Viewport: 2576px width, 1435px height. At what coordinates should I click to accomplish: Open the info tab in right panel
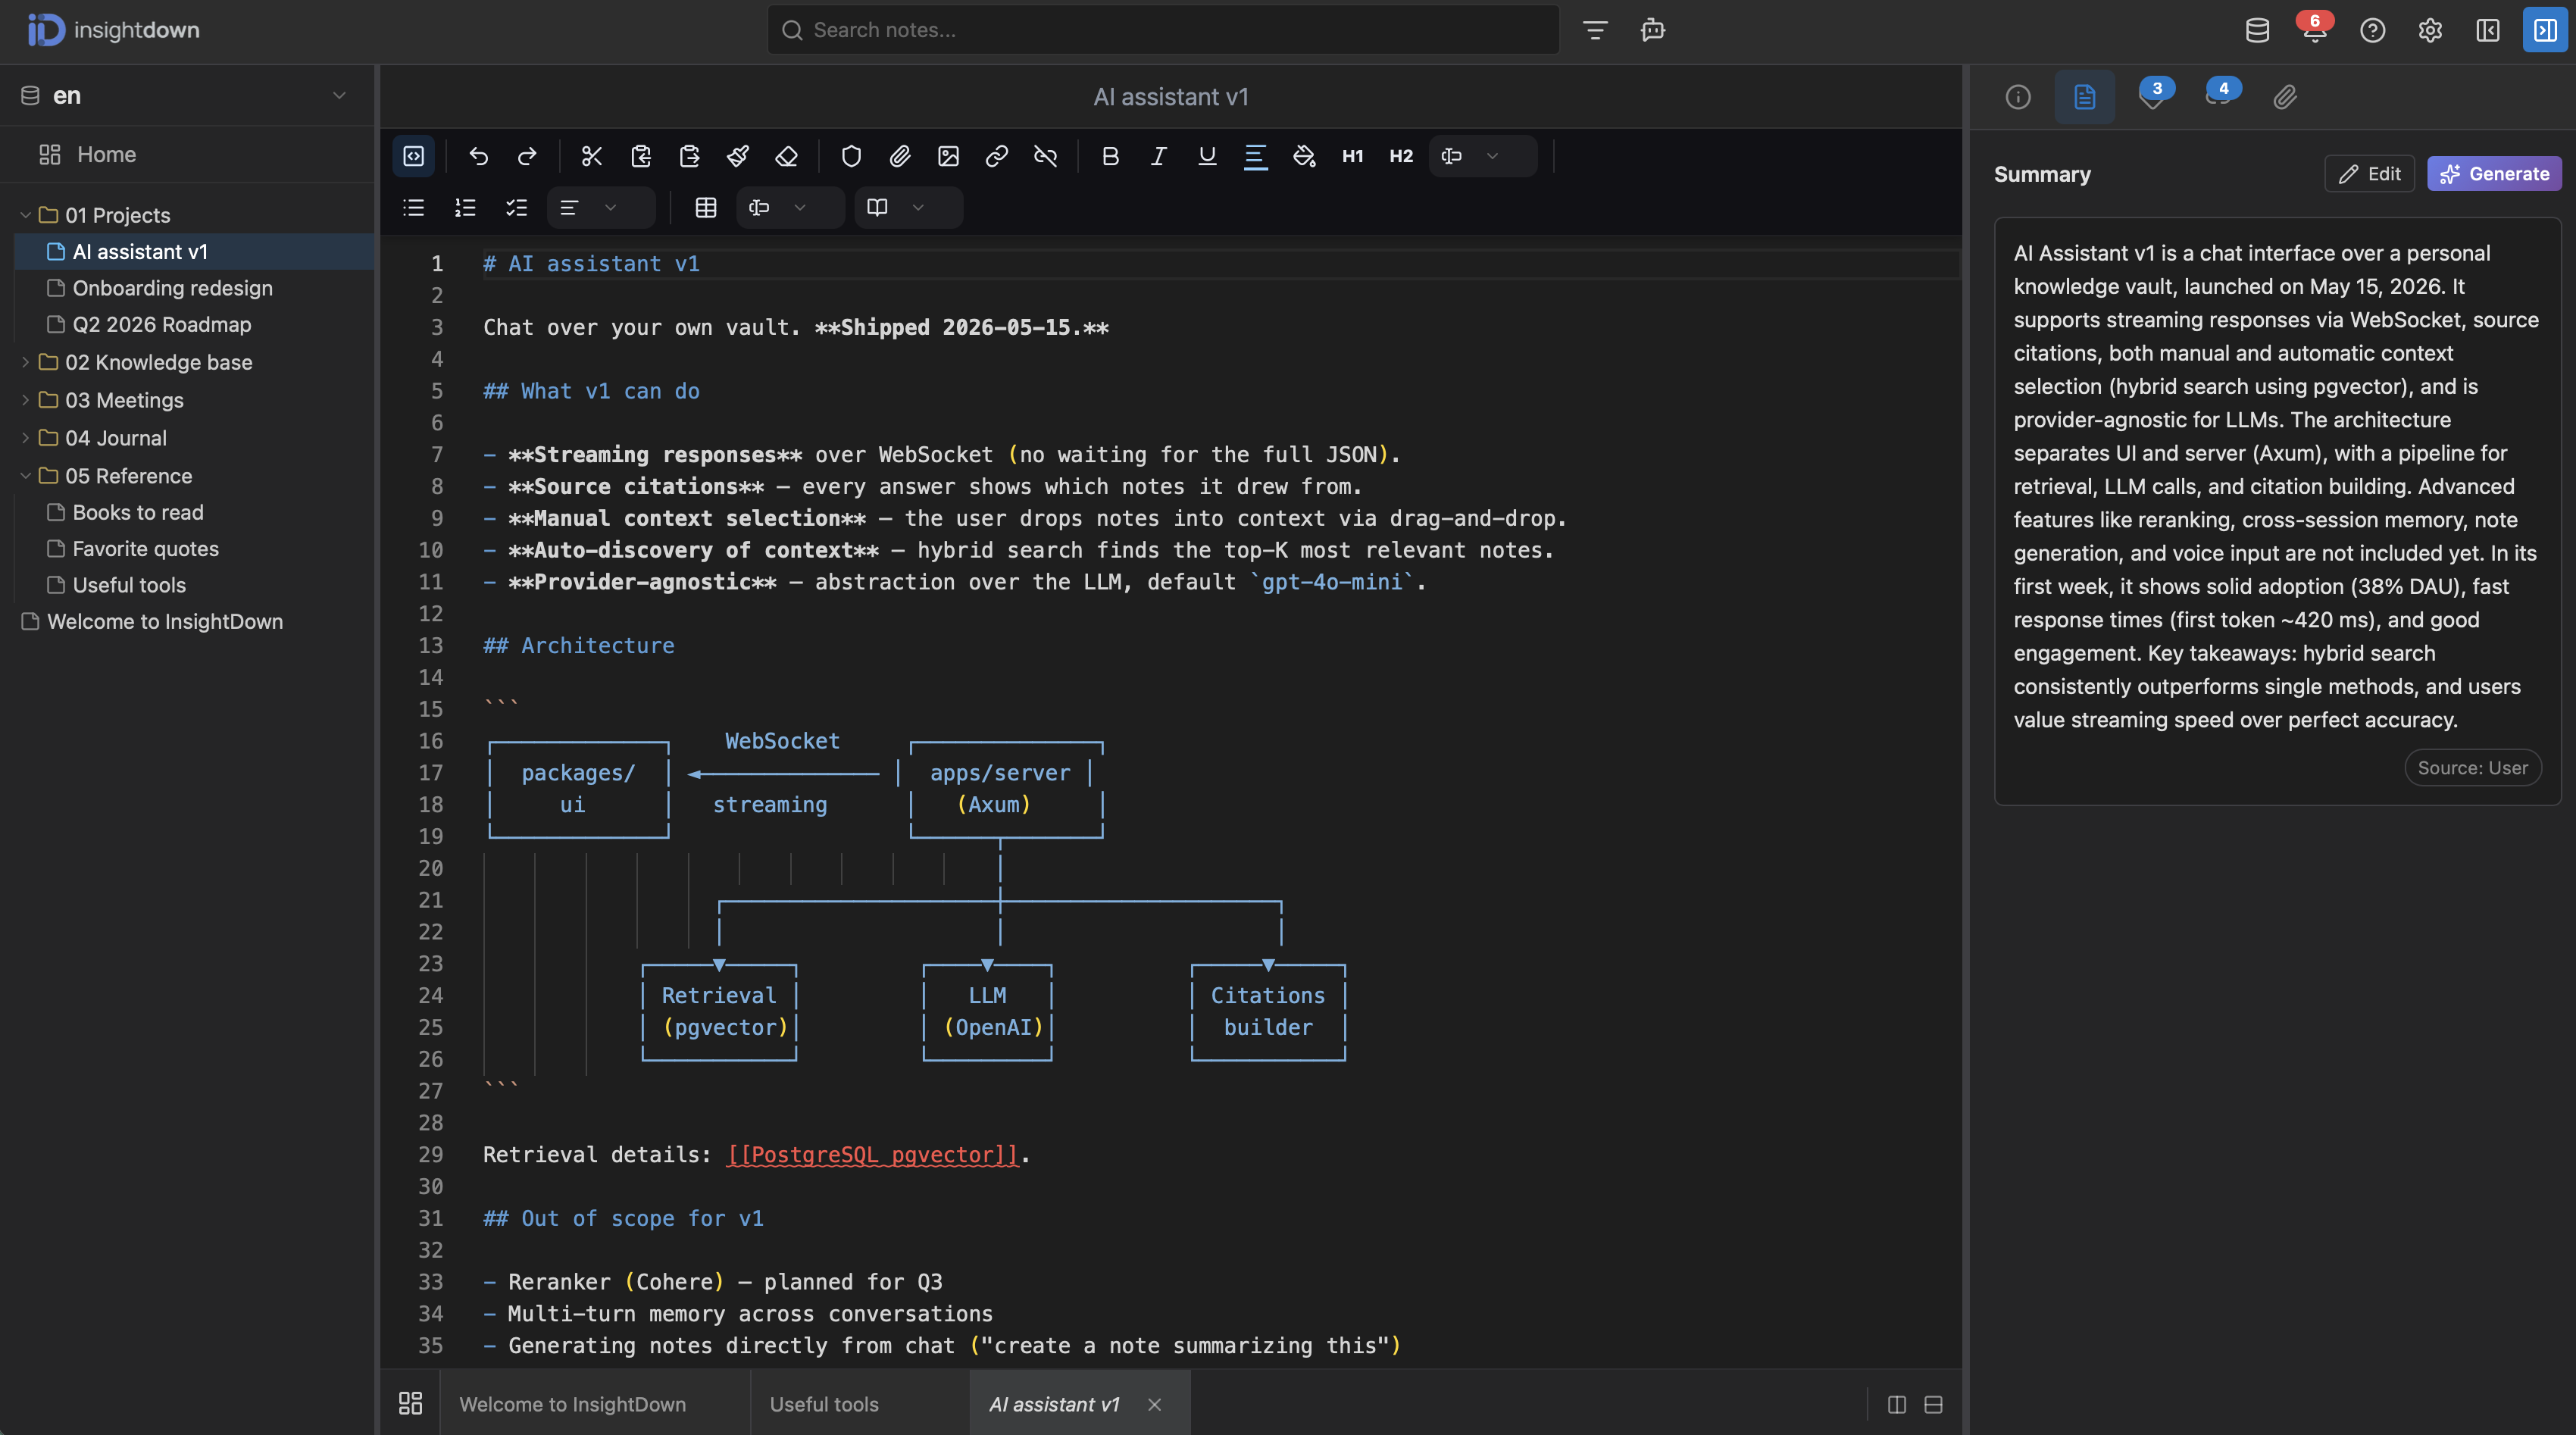pos(2018,97)
